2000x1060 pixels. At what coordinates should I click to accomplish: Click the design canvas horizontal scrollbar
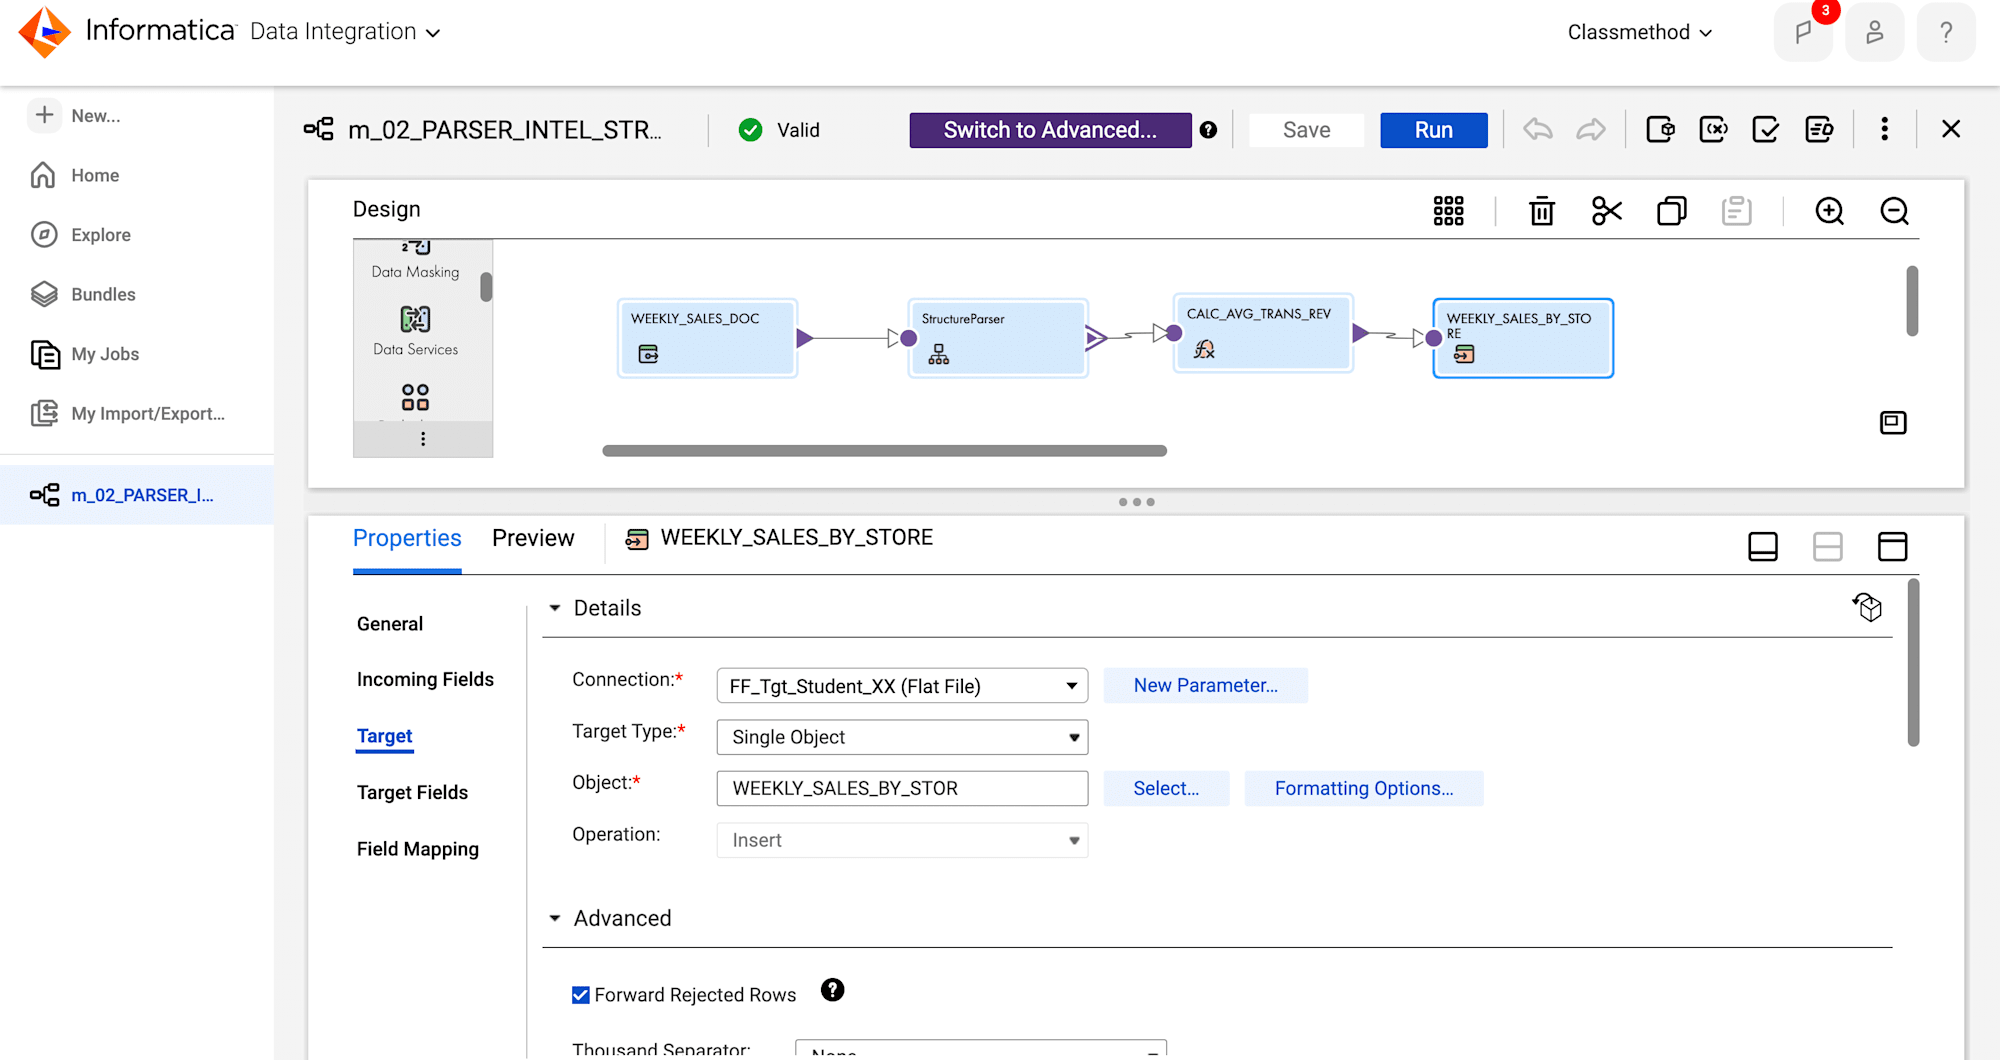coord(884,451)
